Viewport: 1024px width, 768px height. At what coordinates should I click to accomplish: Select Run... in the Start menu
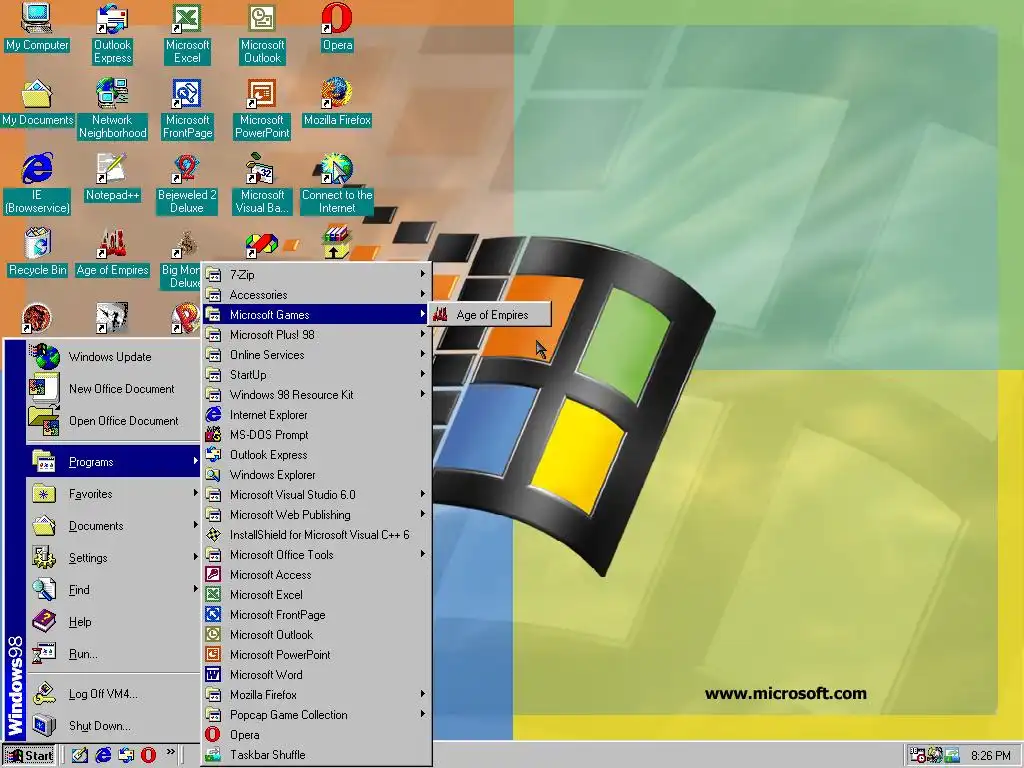114,654
